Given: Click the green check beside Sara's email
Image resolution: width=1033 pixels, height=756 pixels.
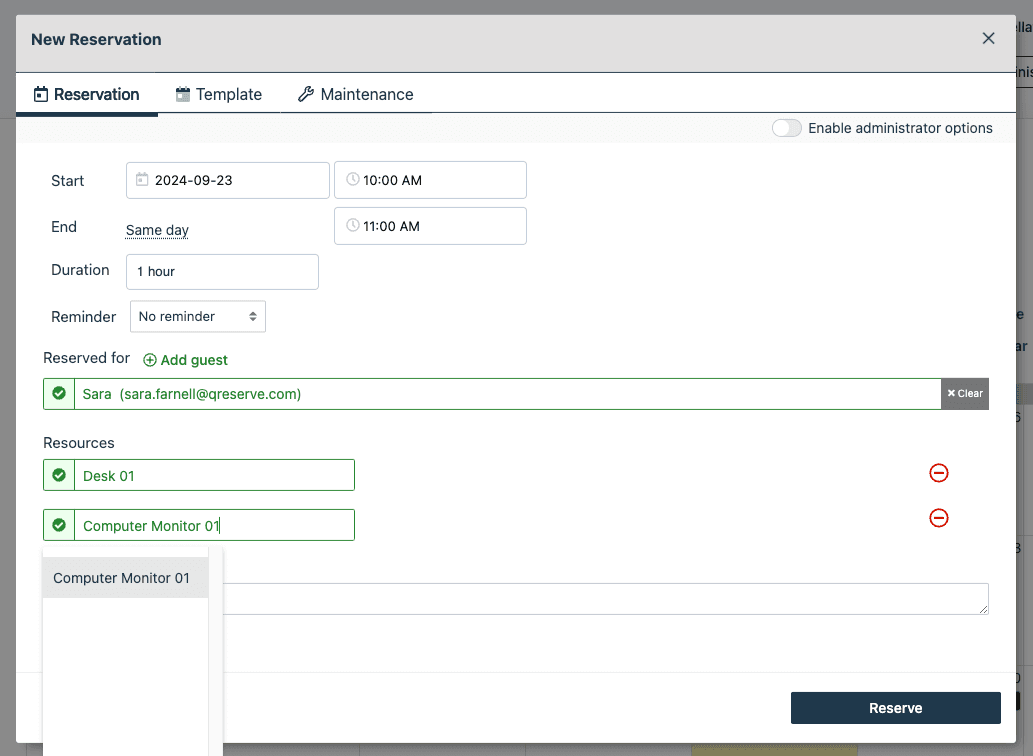Looking at the screenshot, I should (59, 394).
